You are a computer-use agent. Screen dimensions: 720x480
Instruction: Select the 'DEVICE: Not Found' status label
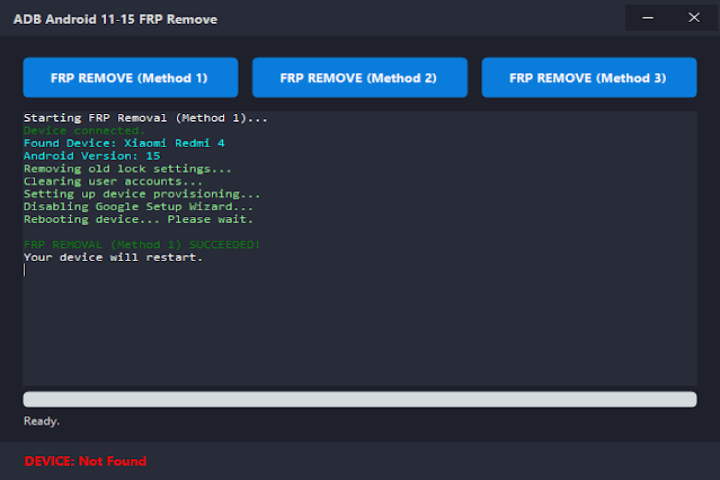pyautogui.click(x=86, y=461)
